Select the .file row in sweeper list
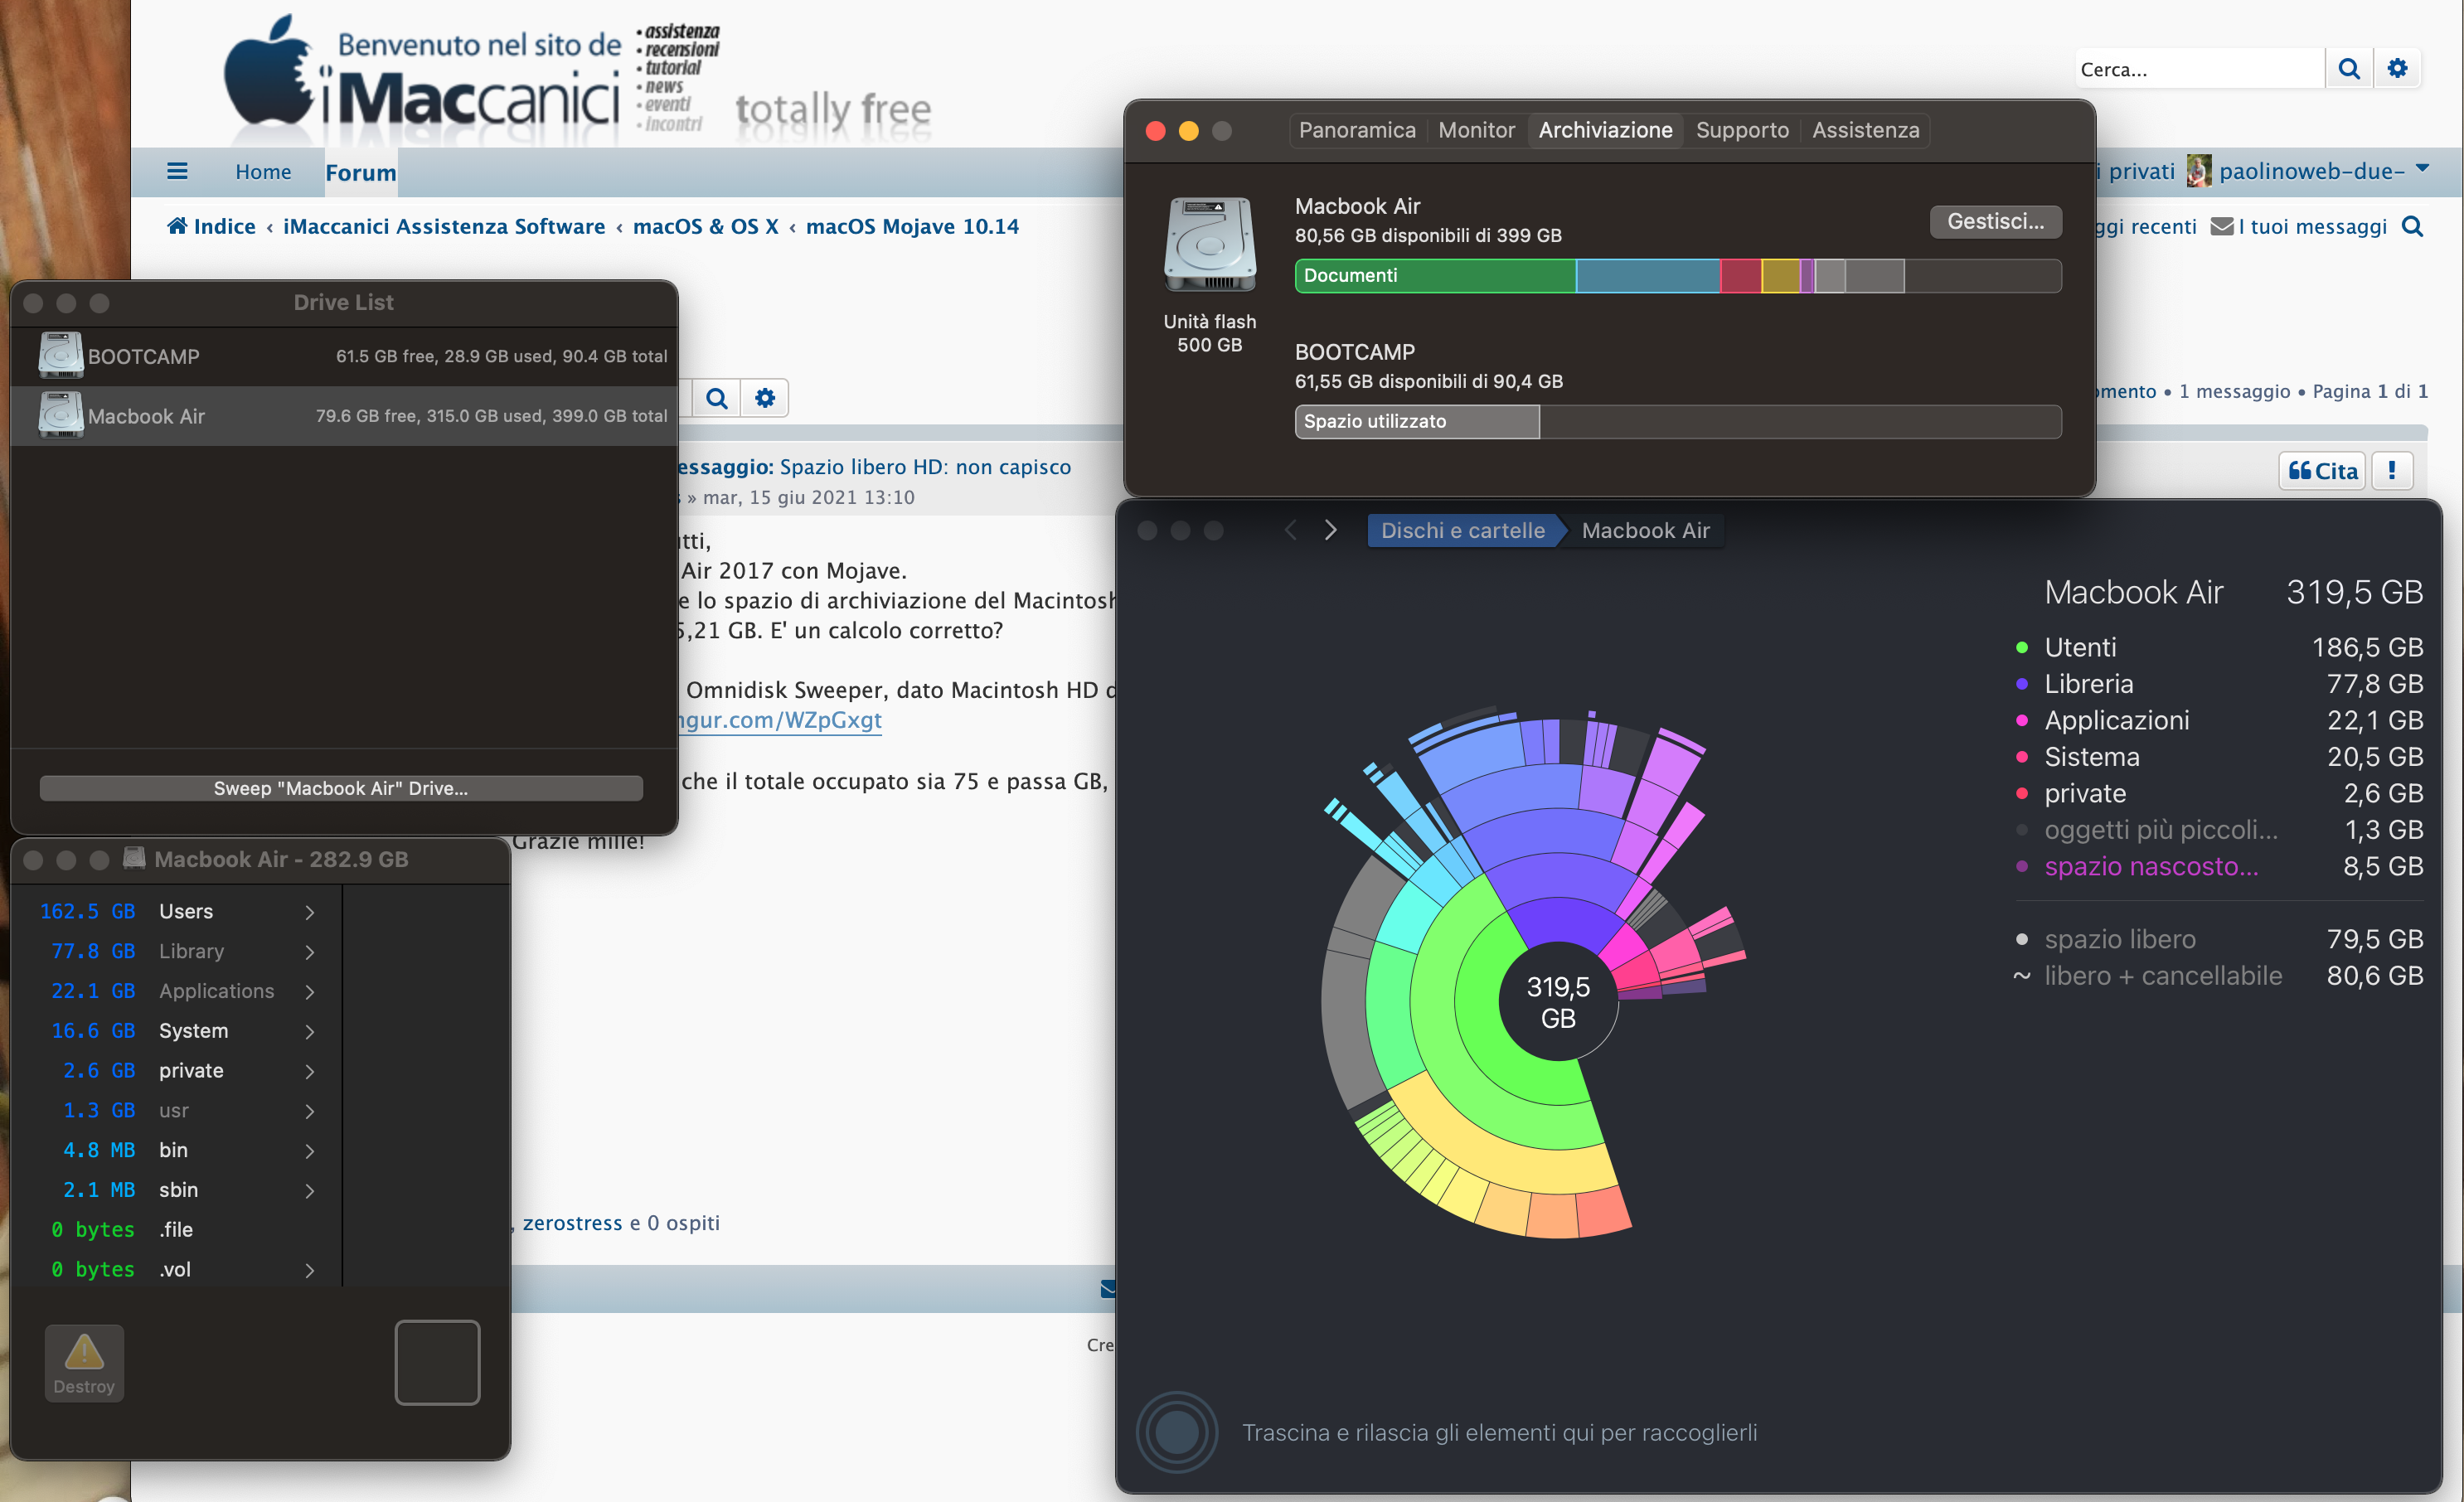 [x=177, y=1230]
